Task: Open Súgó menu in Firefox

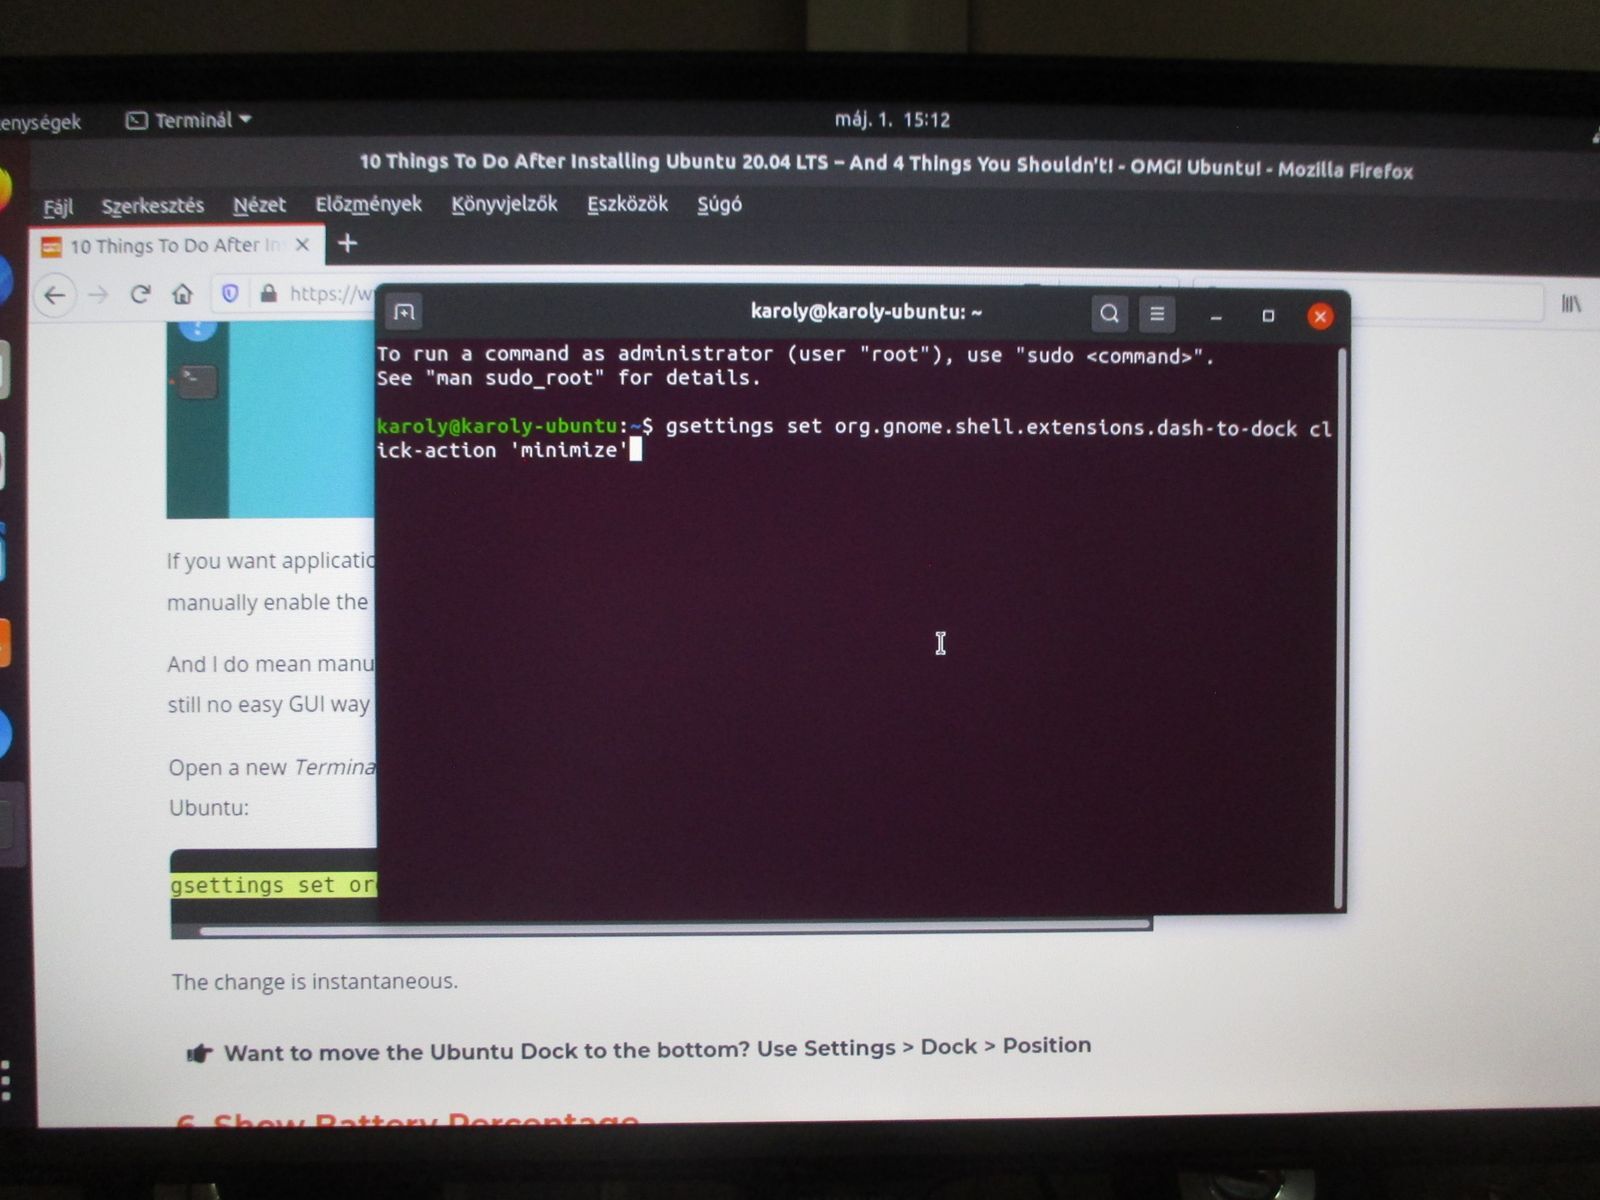Action: point(719,204)
